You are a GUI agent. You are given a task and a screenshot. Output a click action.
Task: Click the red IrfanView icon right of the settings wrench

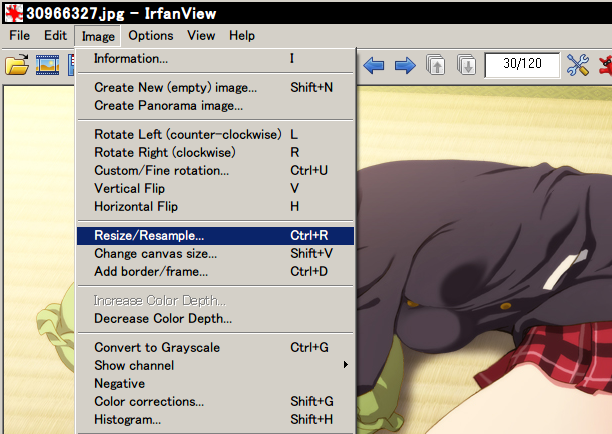tap(606, 65)
